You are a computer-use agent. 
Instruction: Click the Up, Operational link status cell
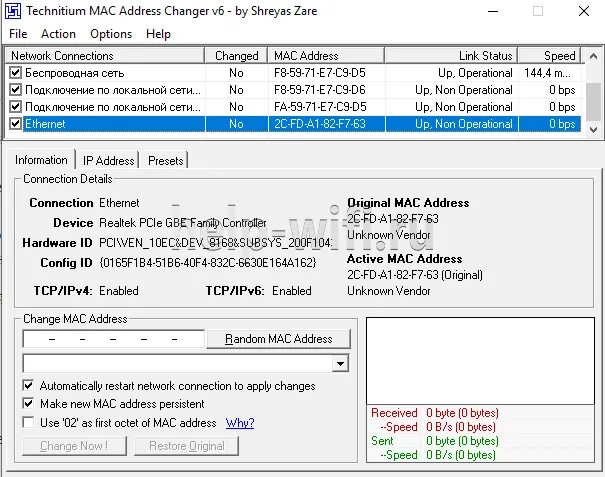point(475,73)
